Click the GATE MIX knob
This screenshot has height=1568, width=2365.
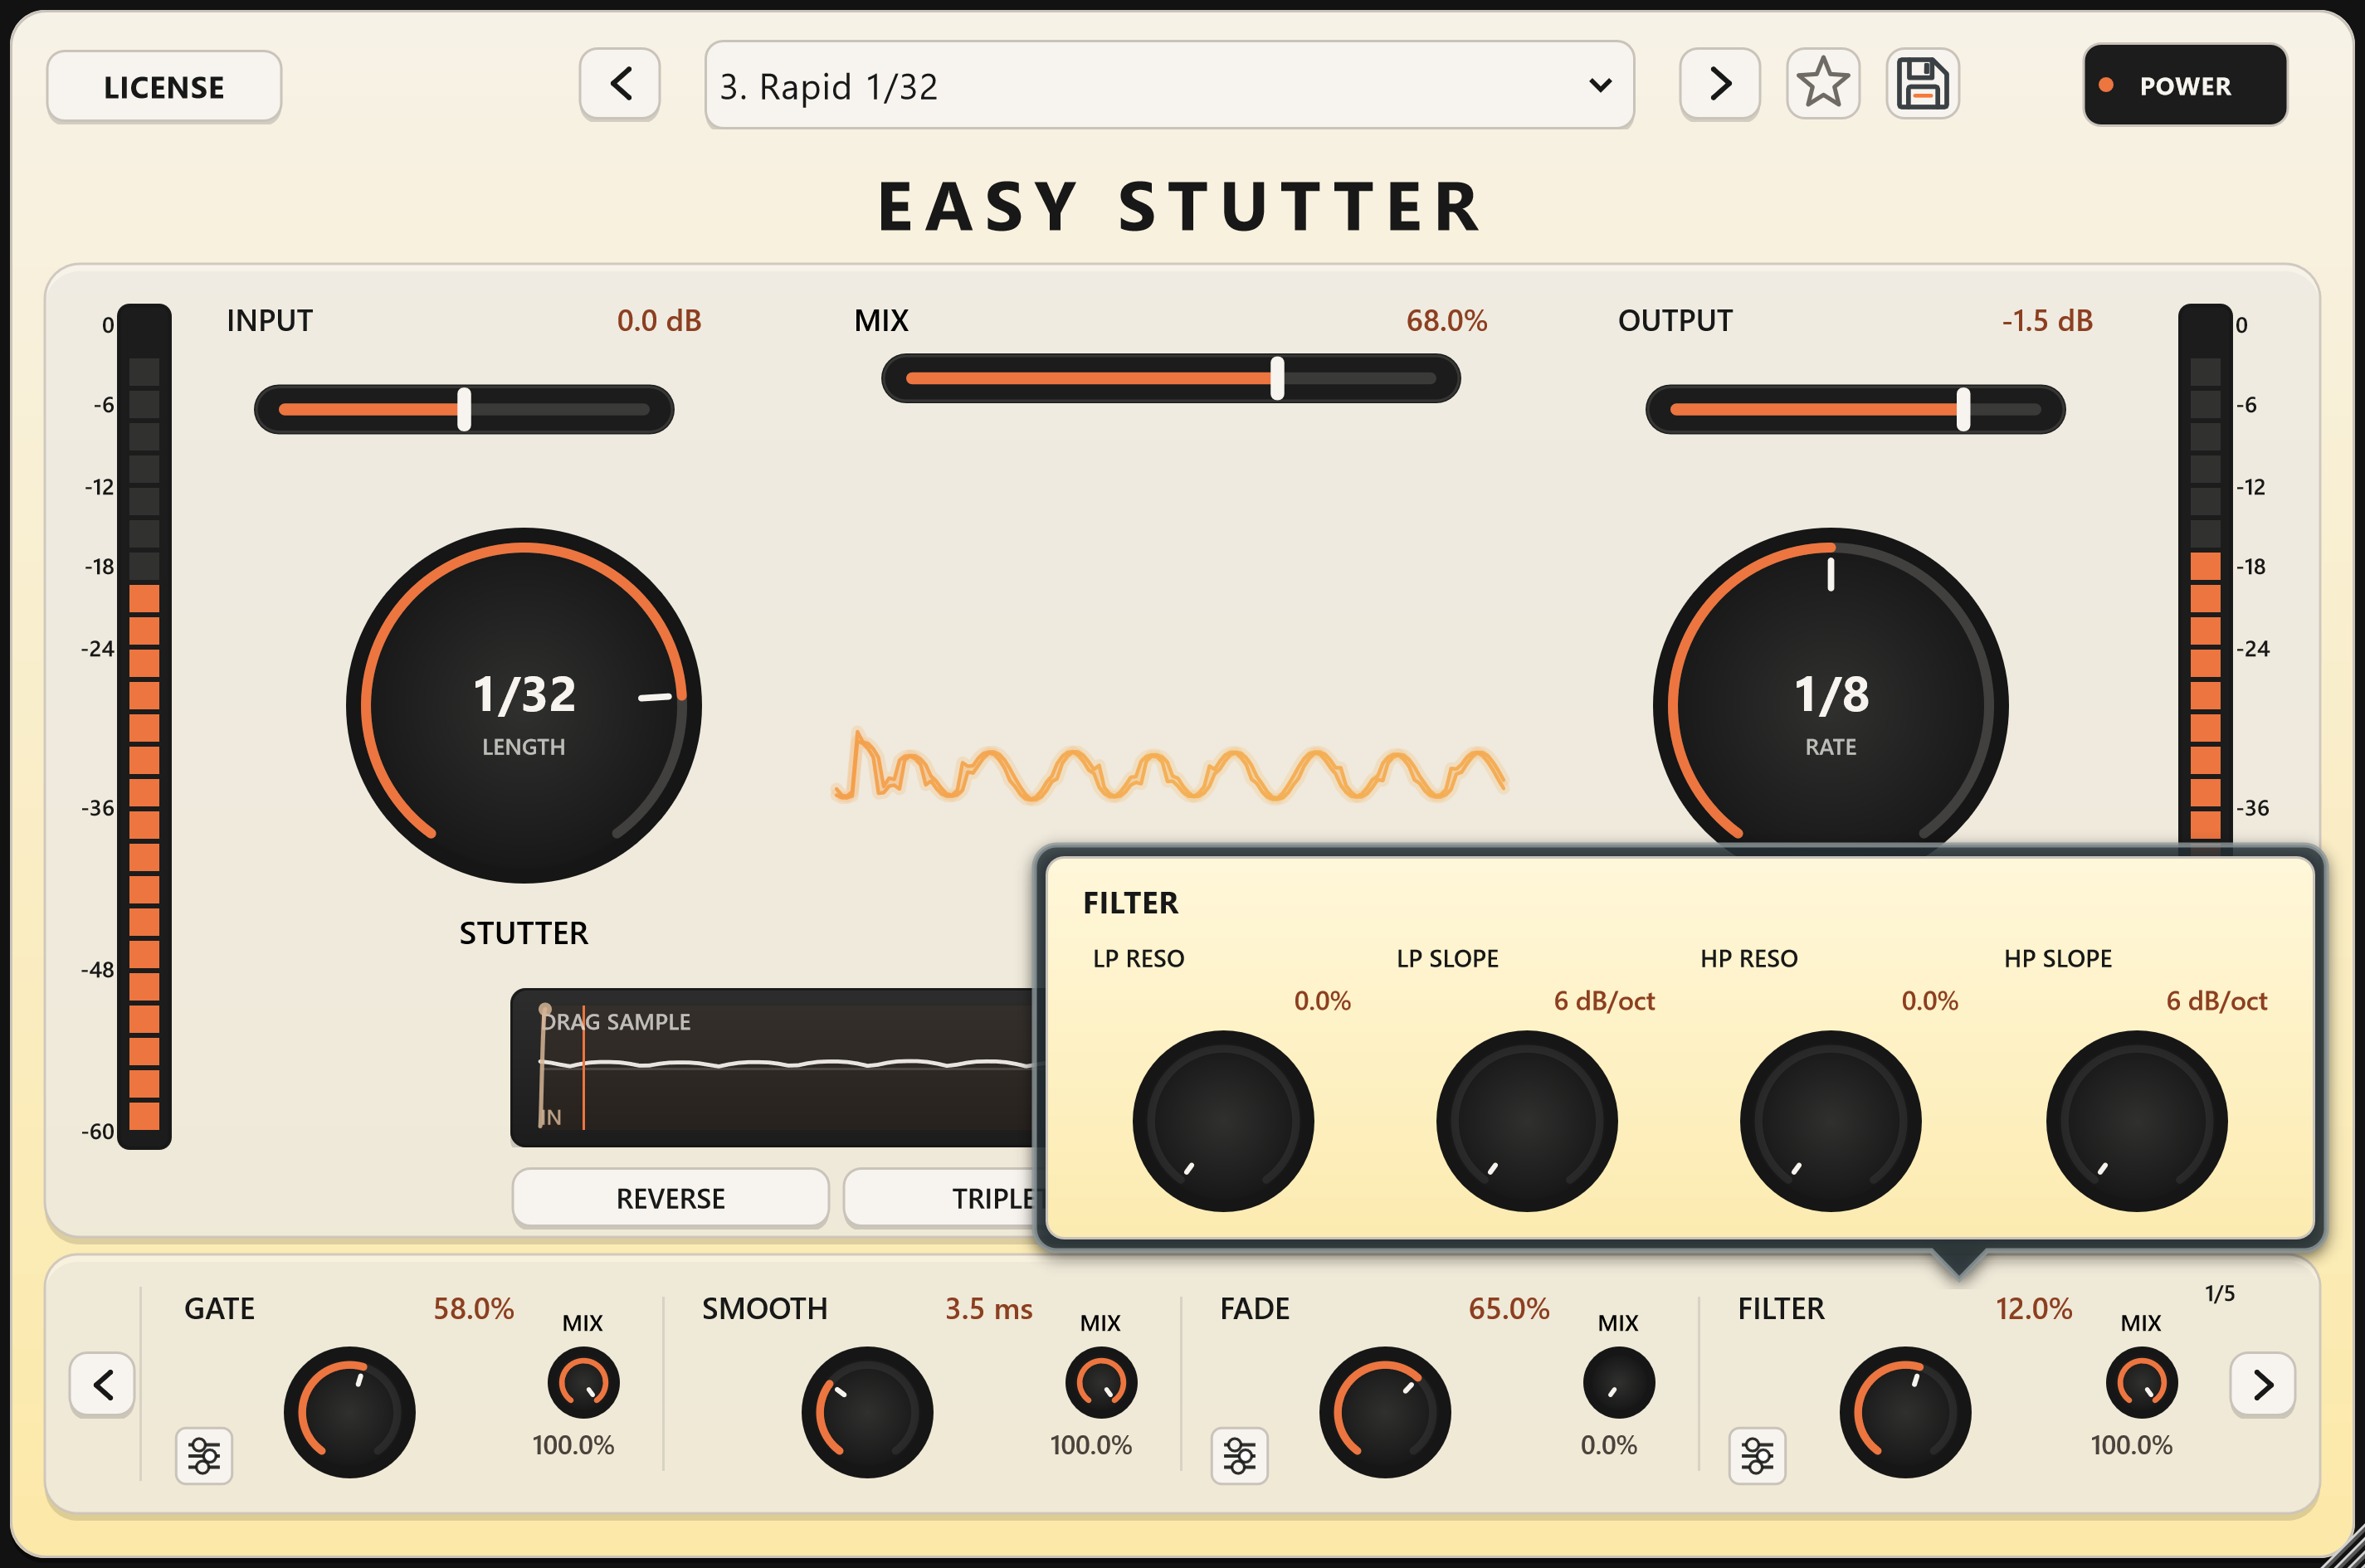click(583, 1383)
